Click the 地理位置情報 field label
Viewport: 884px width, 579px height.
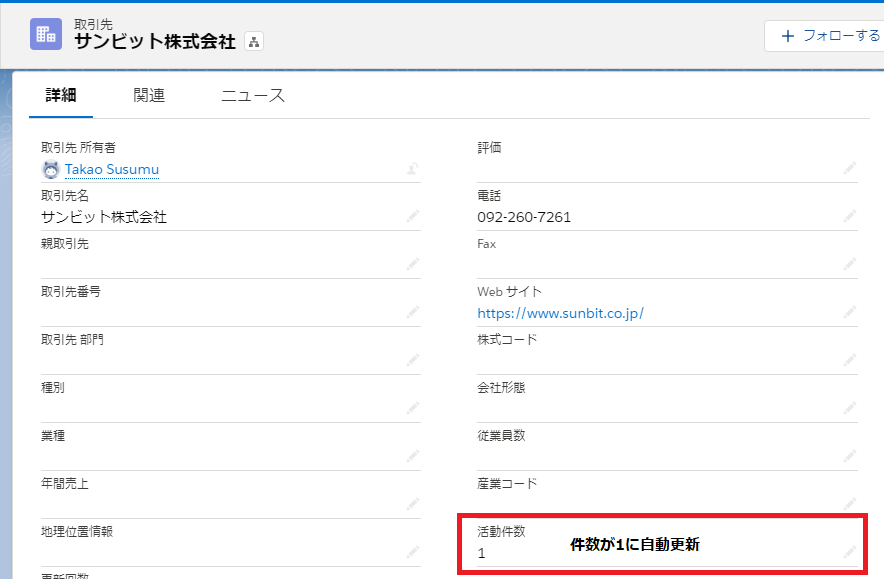point(77,531)
